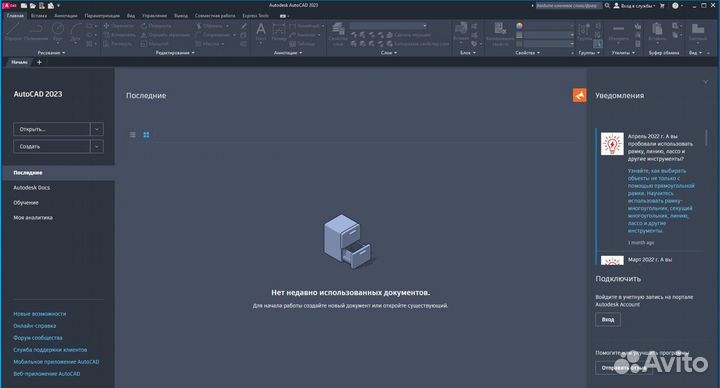Expand the Открыть button dropdown arrow
Viewport: 720px width, 388px height.
97,129
